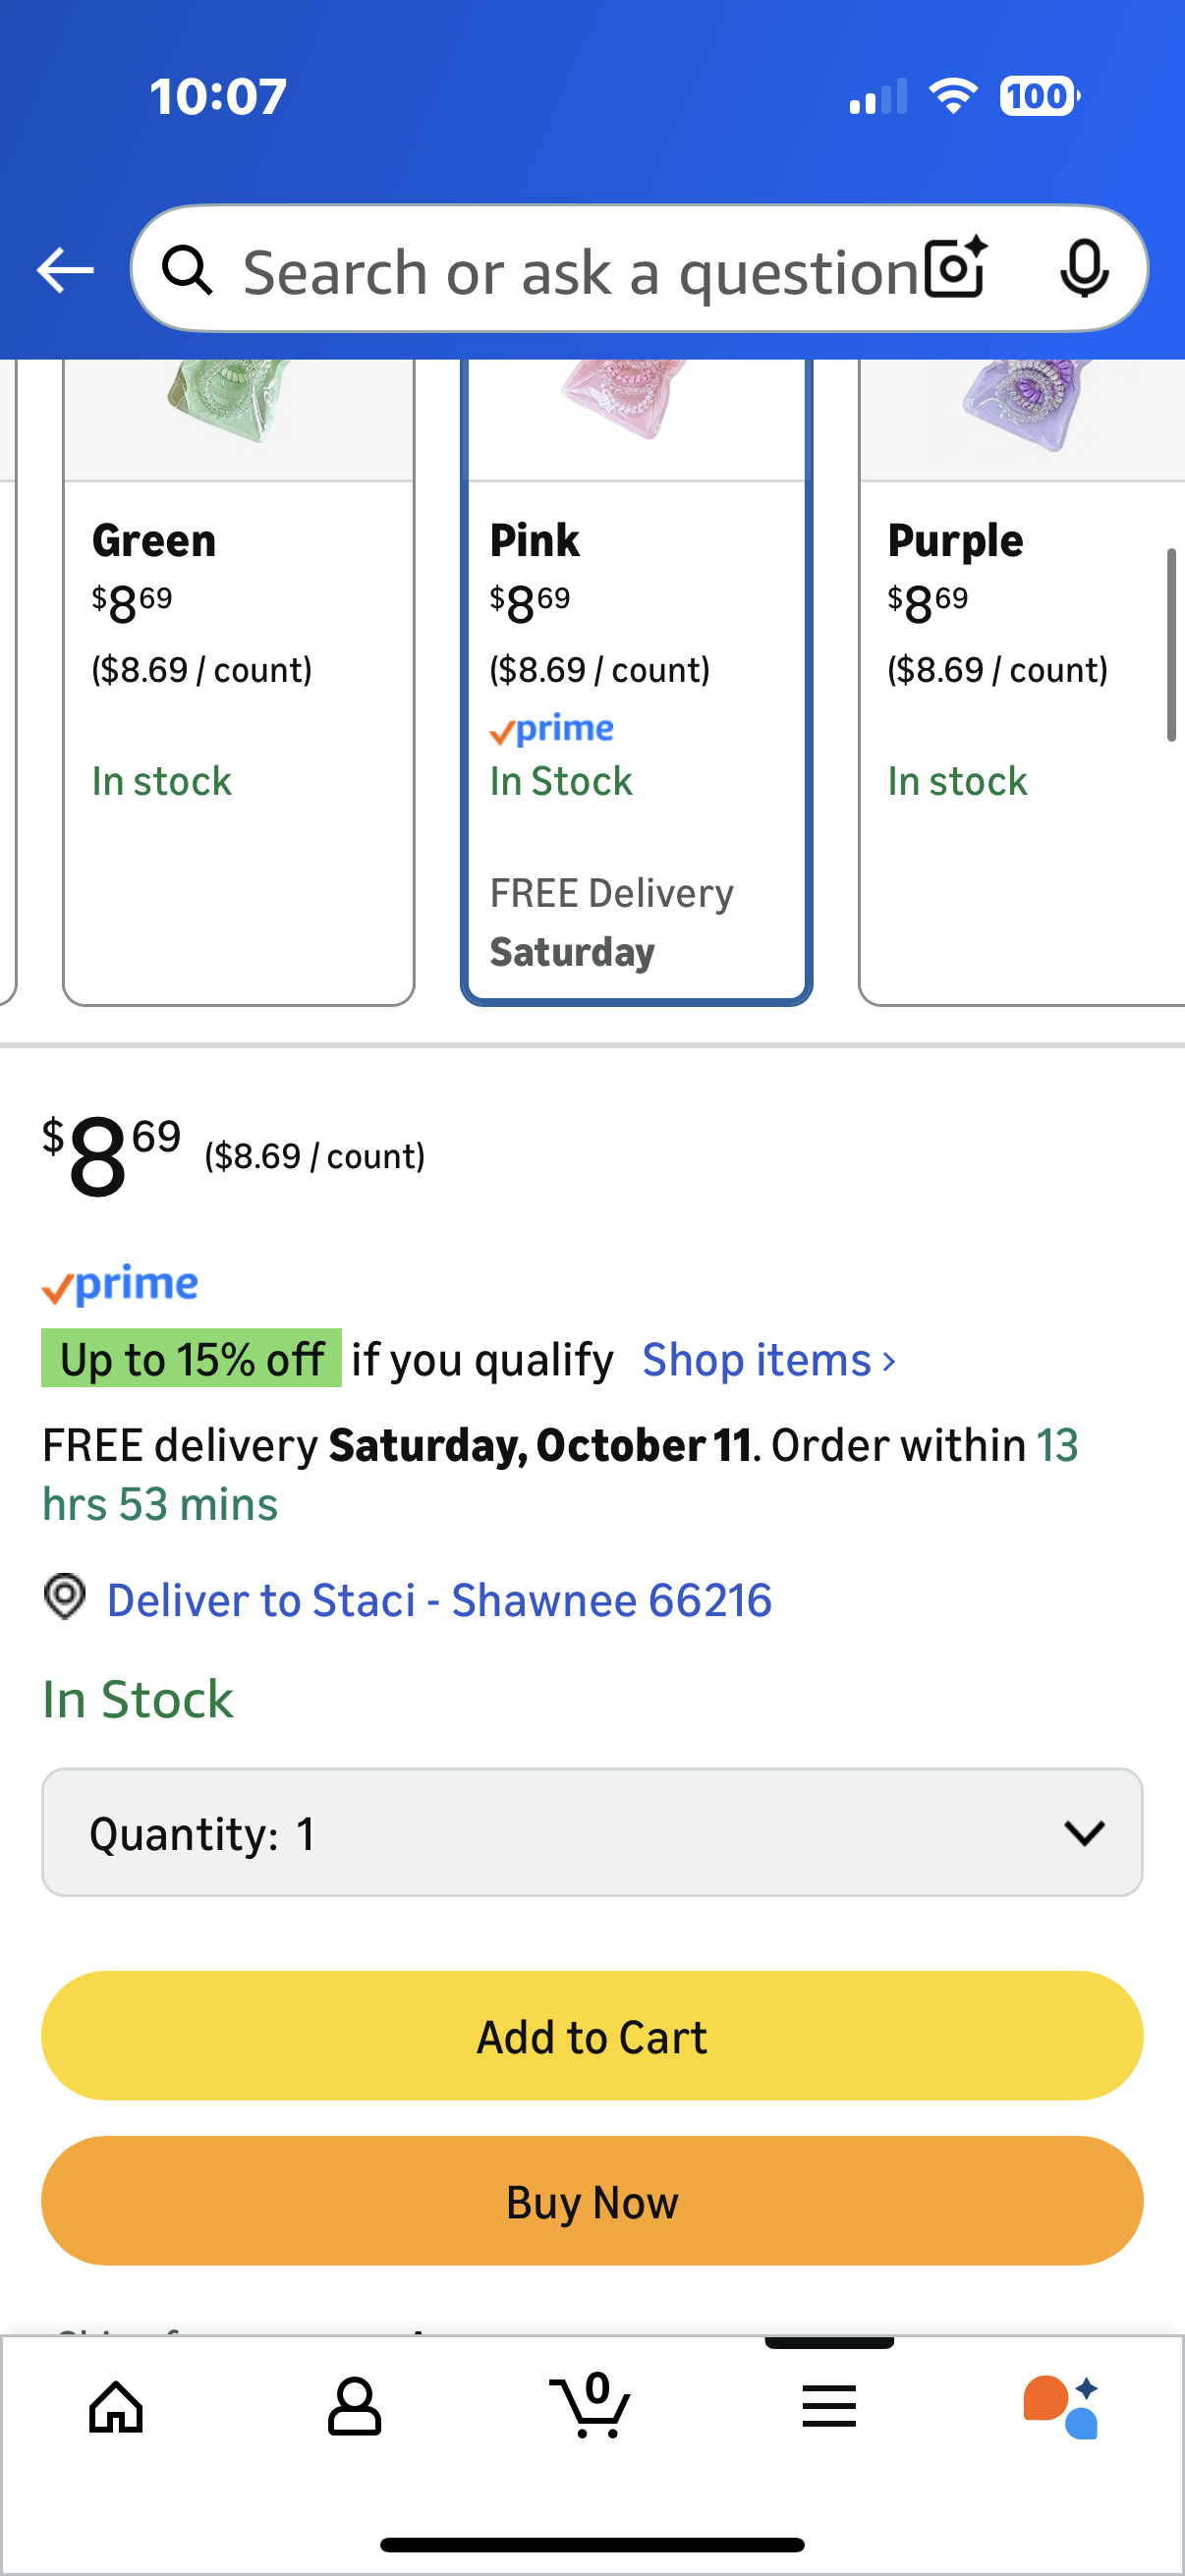Tap the delivery location pin icon
The width and height of the screenshot is (1185, 2576).
(65, 1596)
